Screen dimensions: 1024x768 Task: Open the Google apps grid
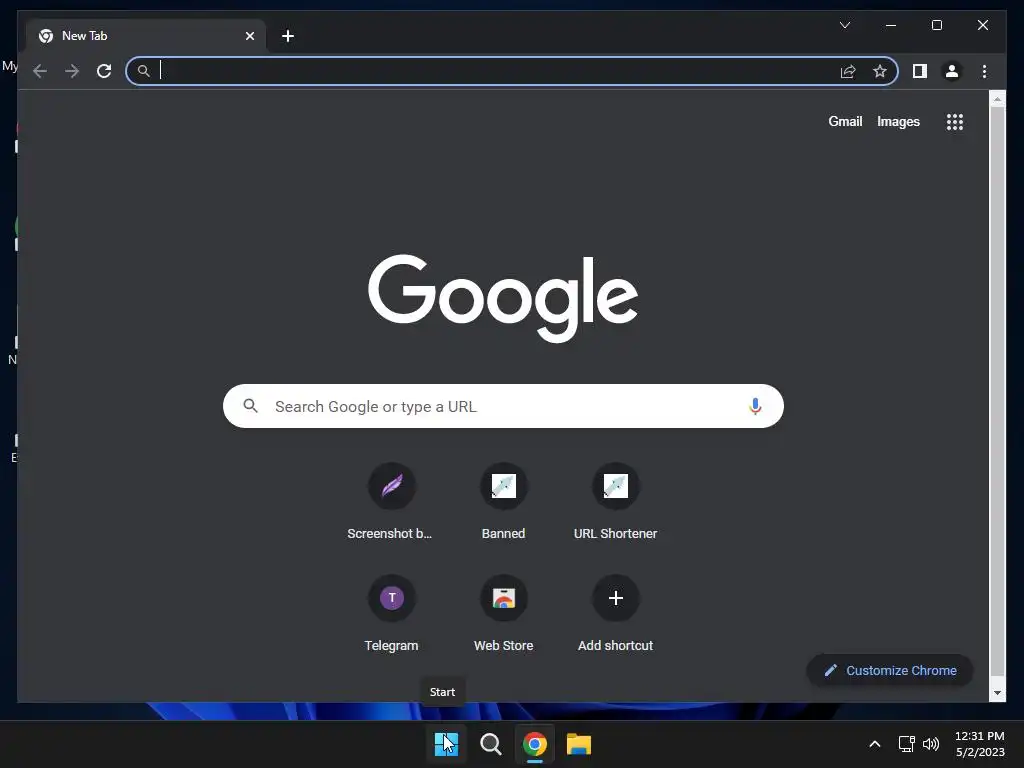955,121
